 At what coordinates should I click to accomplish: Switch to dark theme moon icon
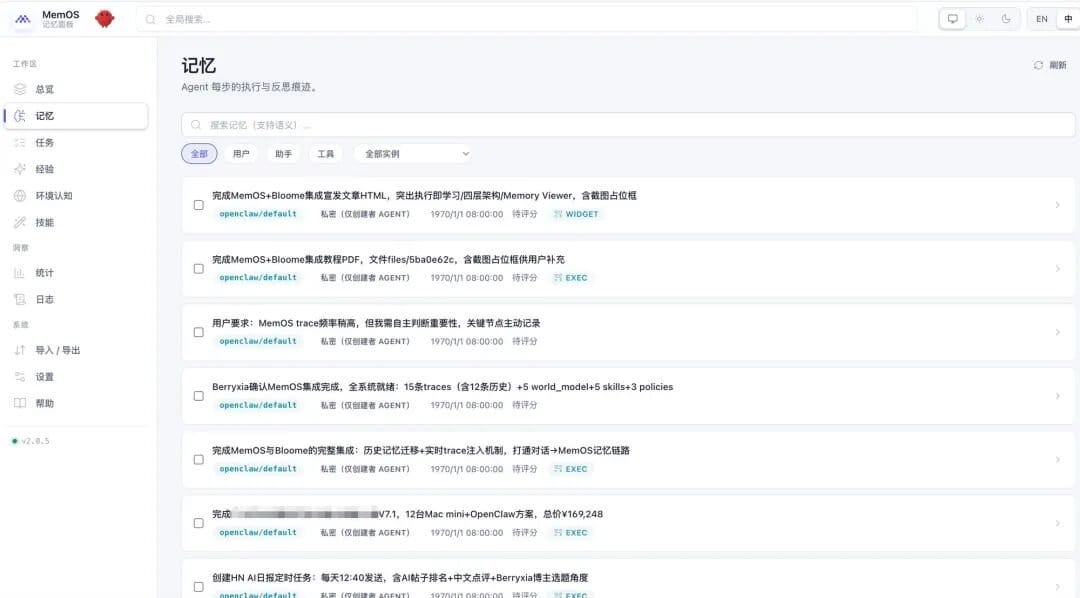pos(1006,19)
